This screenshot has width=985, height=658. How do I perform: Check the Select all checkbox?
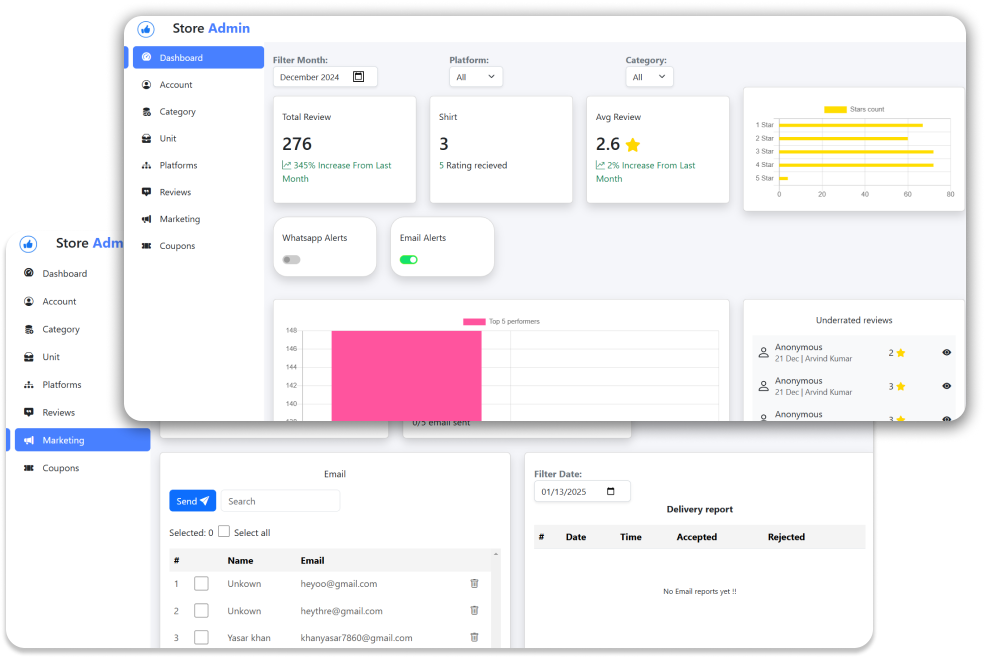pyautogui.click(x=226, y=532)
